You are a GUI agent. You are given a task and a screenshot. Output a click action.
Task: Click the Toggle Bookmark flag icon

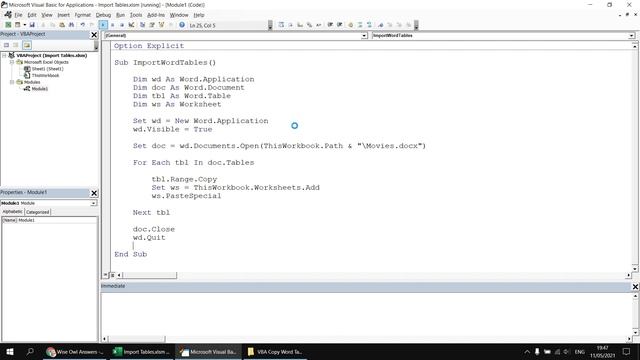(x=380, y=25)
